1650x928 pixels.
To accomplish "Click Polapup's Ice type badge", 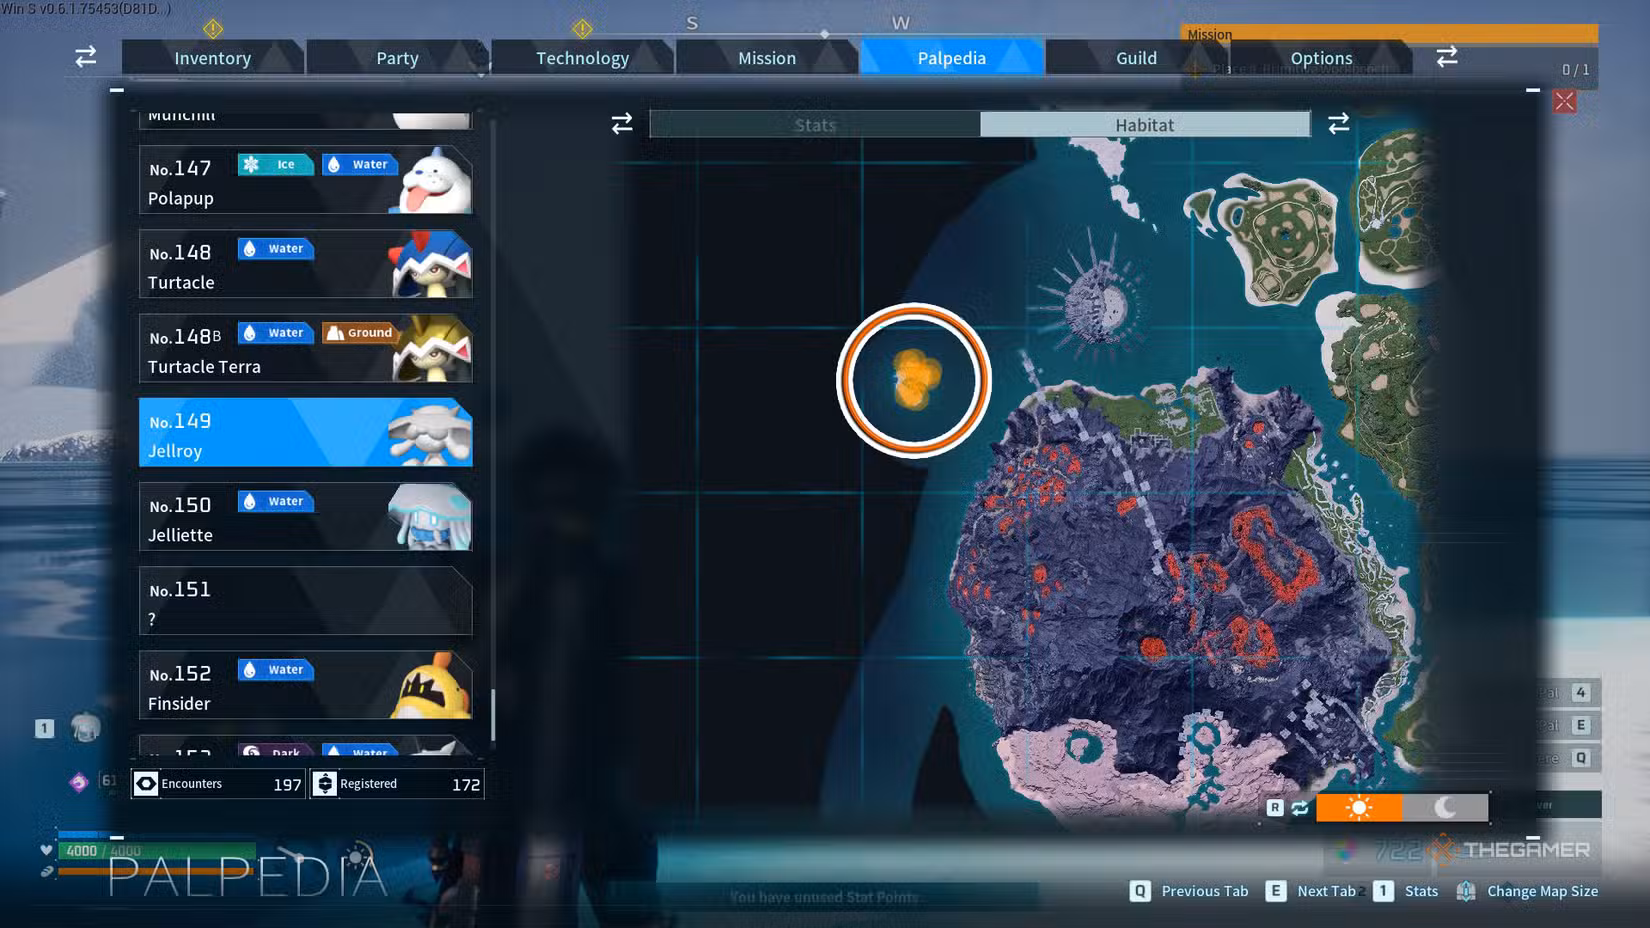I will [275, 165].
